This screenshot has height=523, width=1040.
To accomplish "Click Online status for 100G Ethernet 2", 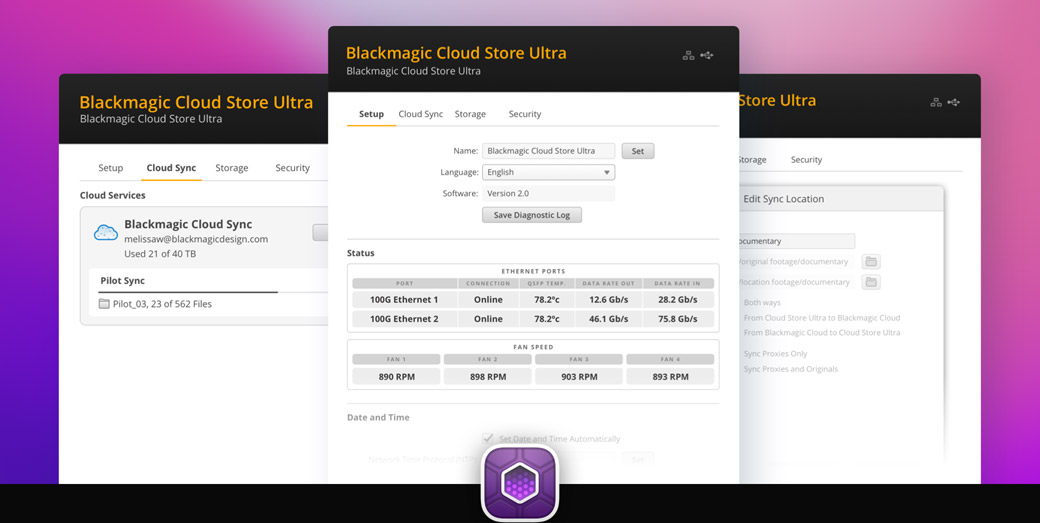I will [x=488, y=319].
